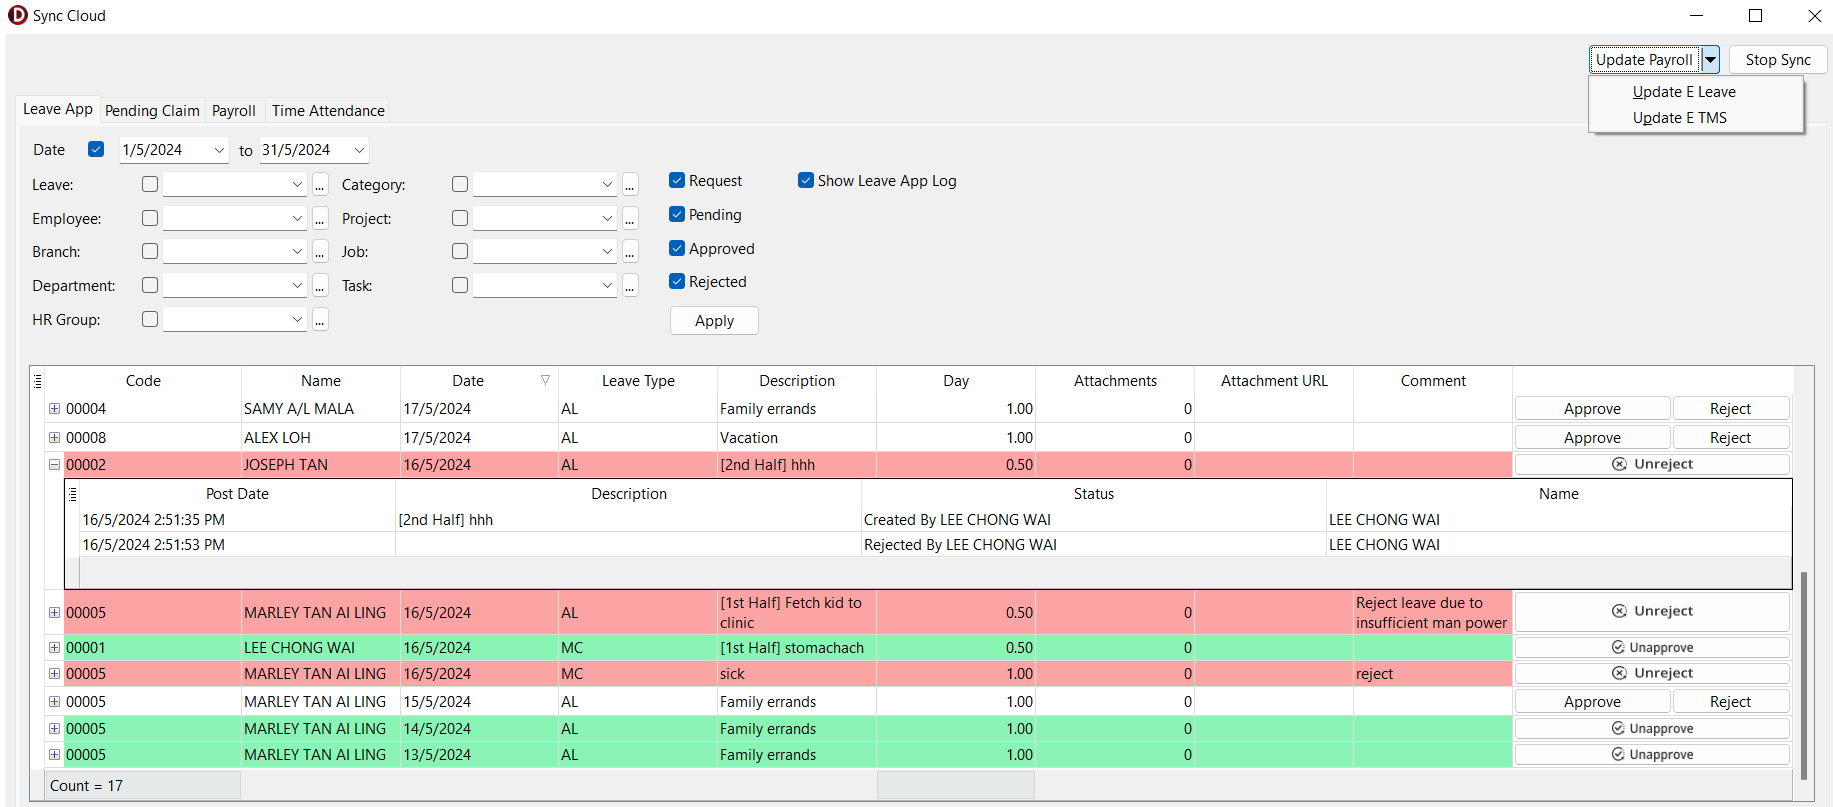
Task: Click the Date column sort arrow
Action: 545,380
